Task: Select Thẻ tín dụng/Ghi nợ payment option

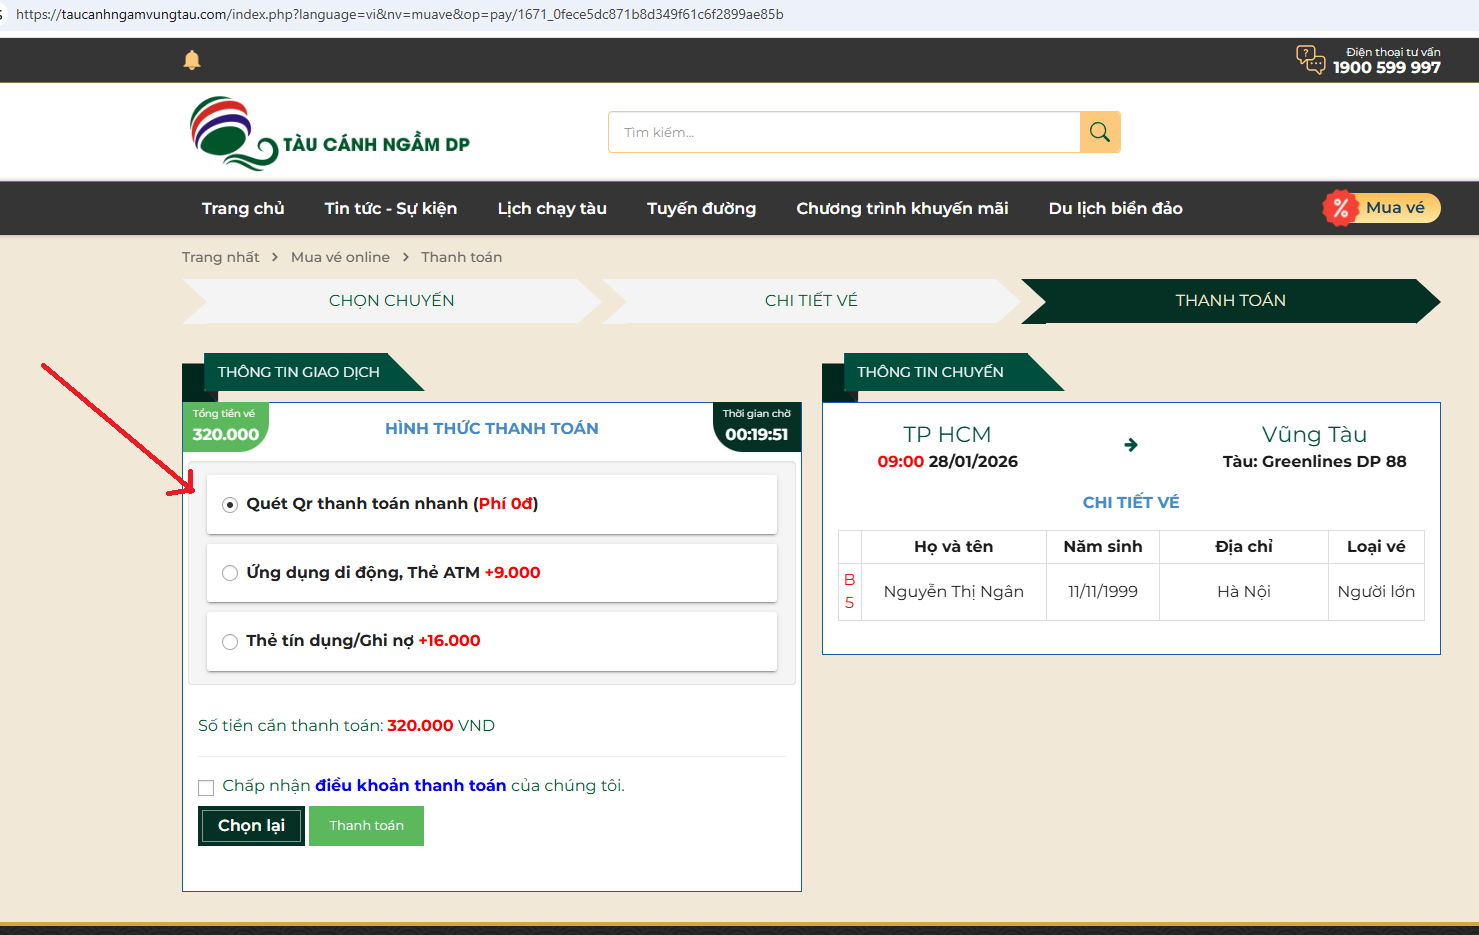Action: tap(230, 641)
